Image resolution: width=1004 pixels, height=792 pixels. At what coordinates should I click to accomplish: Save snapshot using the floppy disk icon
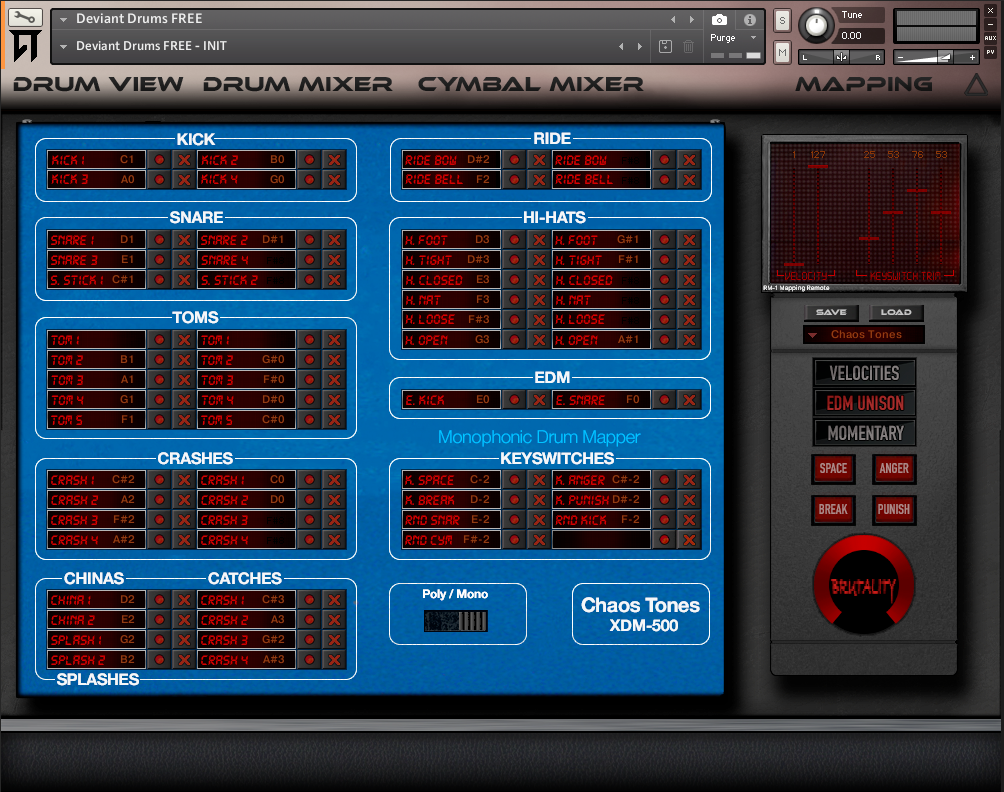[x=665, y=46]
